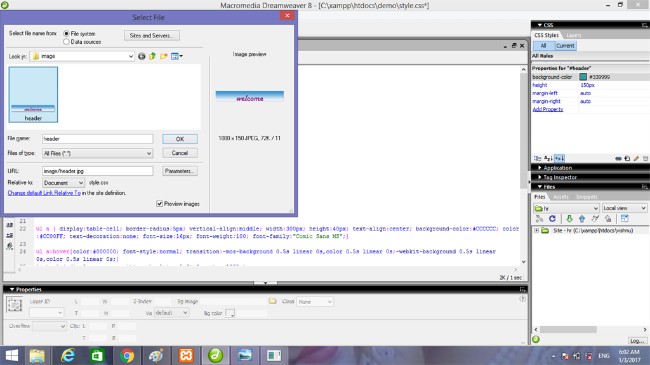The height and width of the screenshot is (365, 650).
Task: Select the Data sources radio button
Action: [x=66, y=42]
